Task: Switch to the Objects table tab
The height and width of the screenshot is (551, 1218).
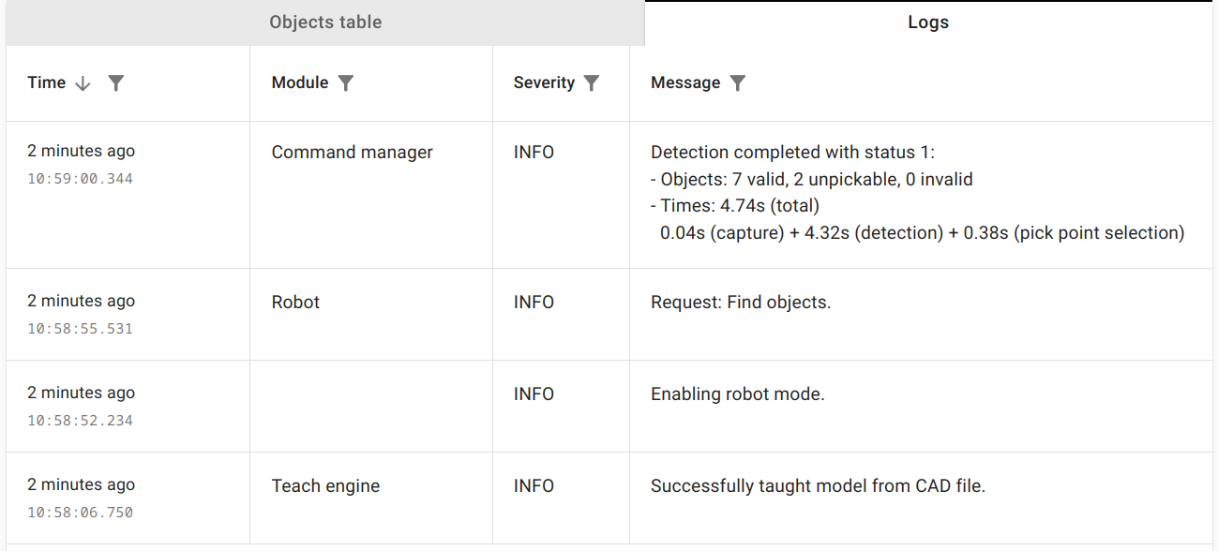Action: pos(325,22)
